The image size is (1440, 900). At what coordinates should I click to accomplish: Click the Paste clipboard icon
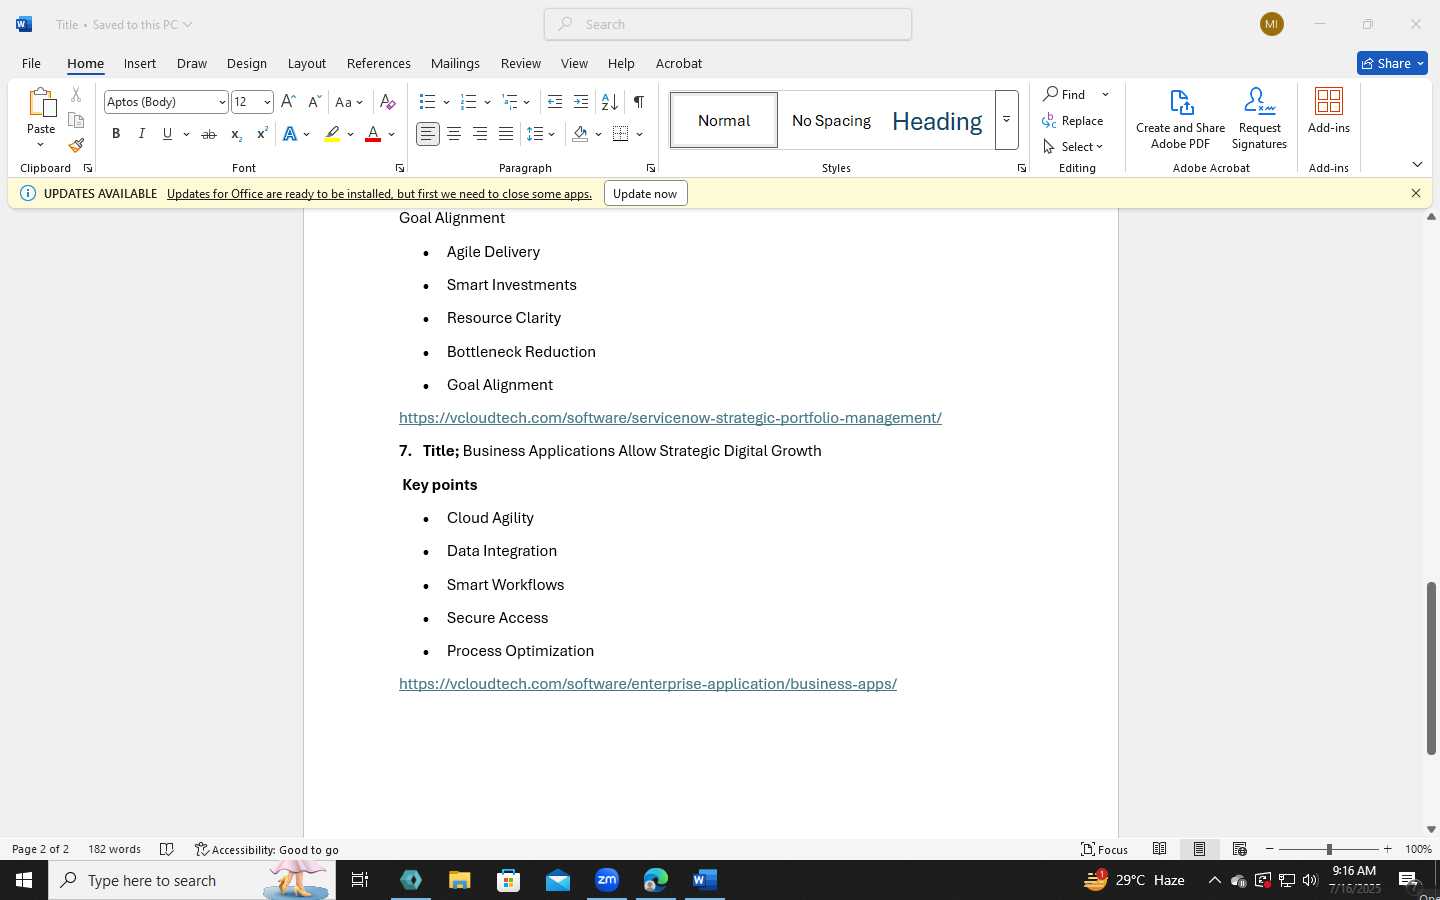coord(41,103)
